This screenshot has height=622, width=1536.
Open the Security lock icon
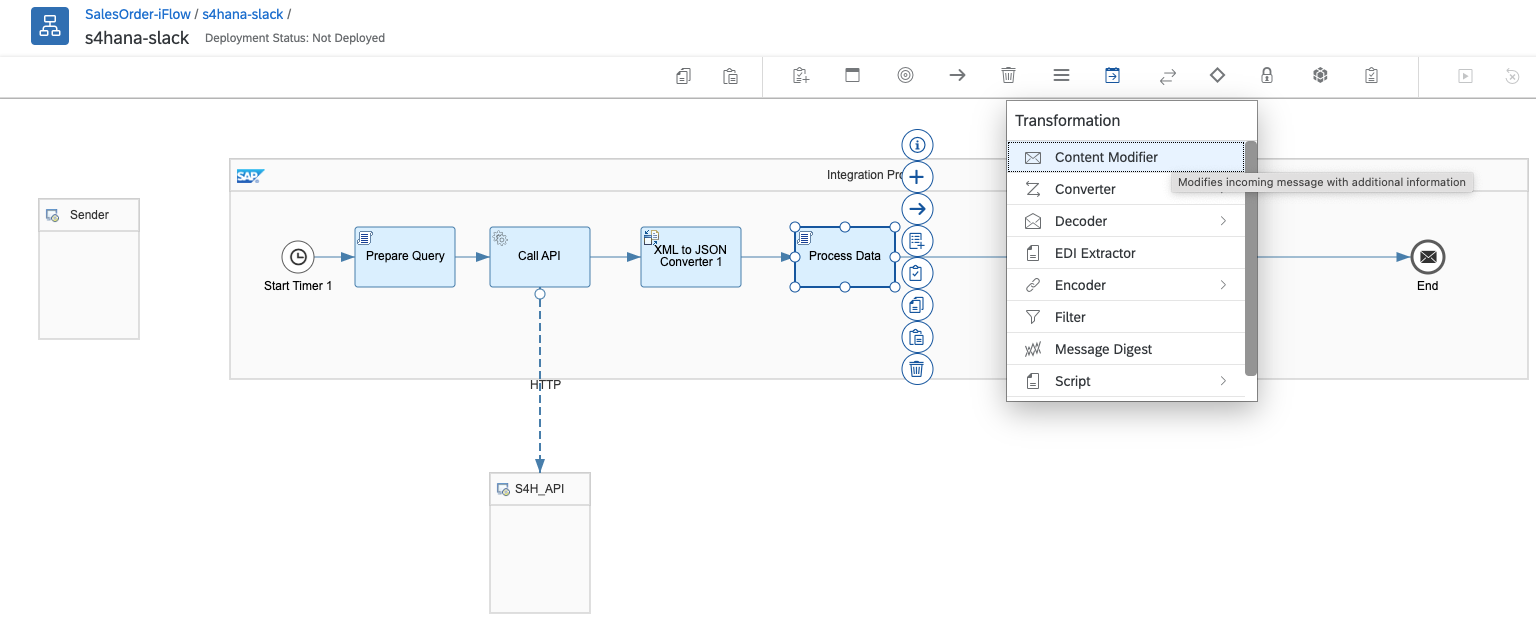pyautogui.click(x=1267, y=75)
